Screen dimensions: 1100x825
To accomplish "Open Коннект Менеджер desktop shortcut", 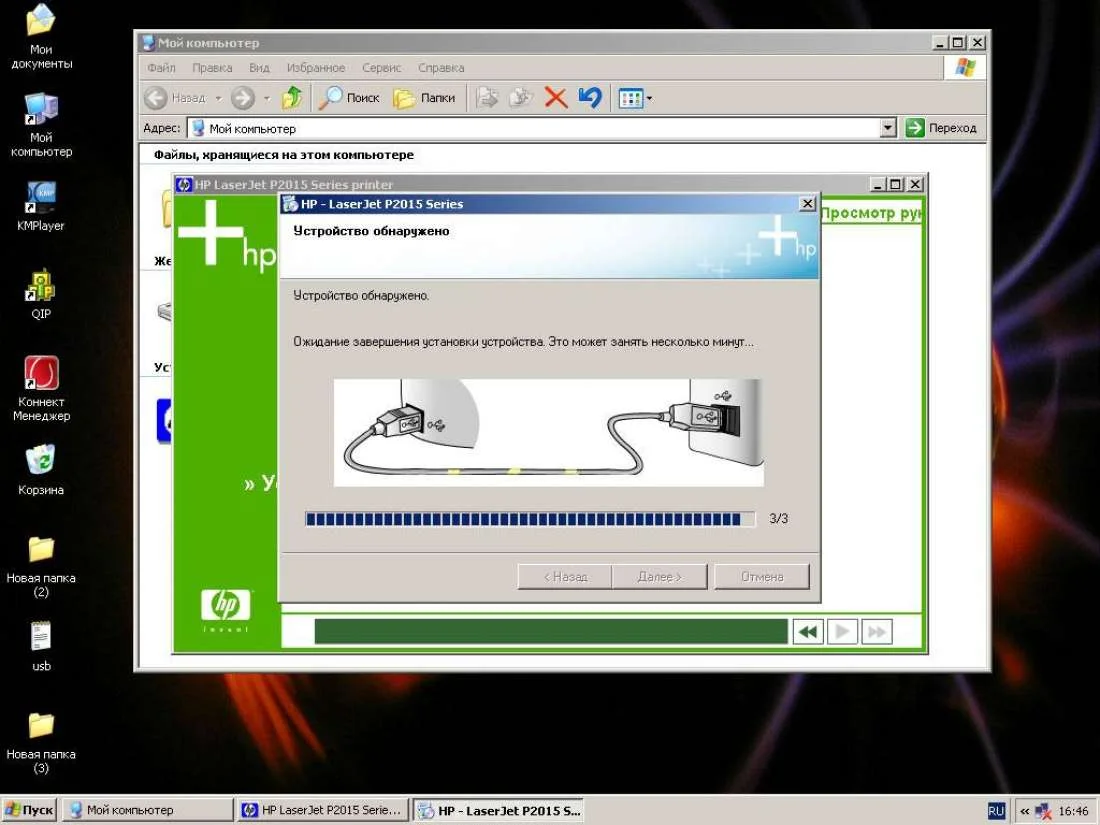I will point(41,388).
